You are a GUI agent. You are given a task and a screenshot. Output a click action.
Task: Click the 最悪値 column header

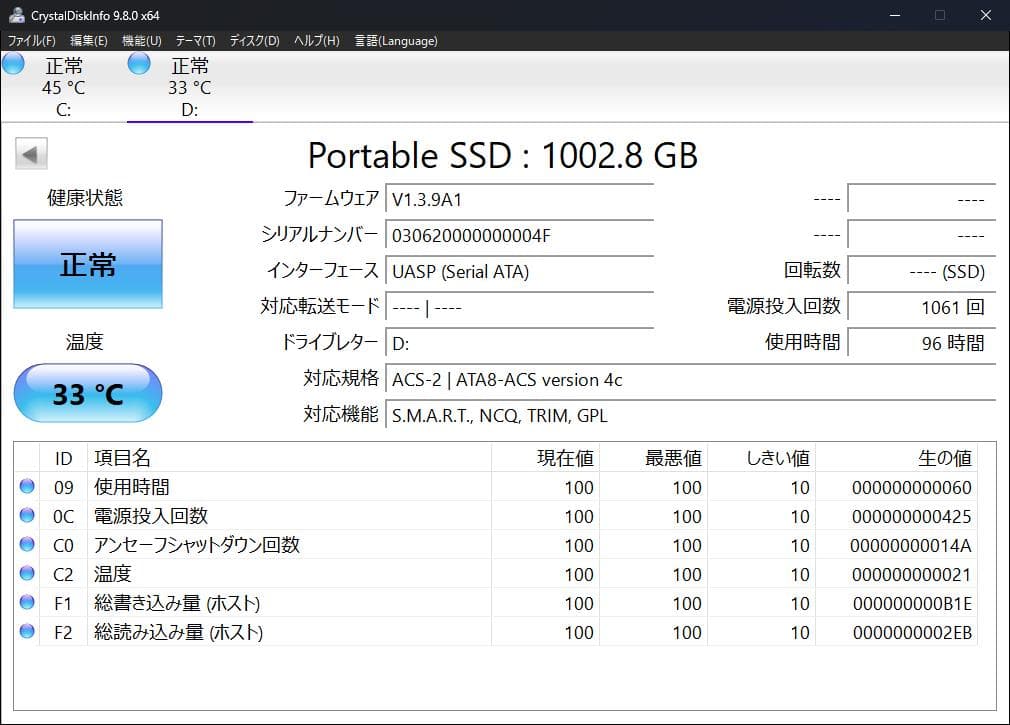(x=654, y=458)
